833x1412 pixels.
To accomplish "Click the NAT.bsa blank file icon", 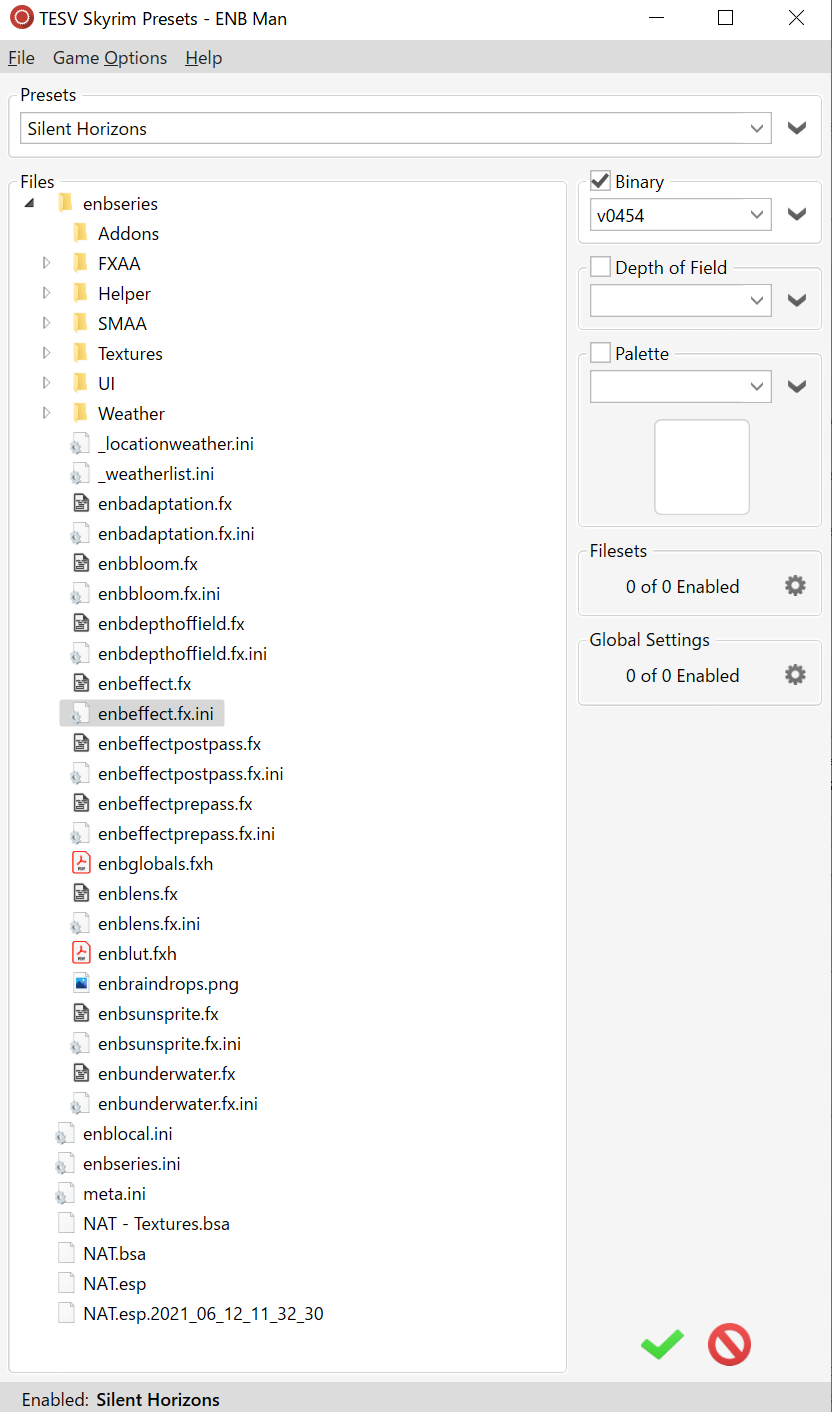I will pos(66,1253).
